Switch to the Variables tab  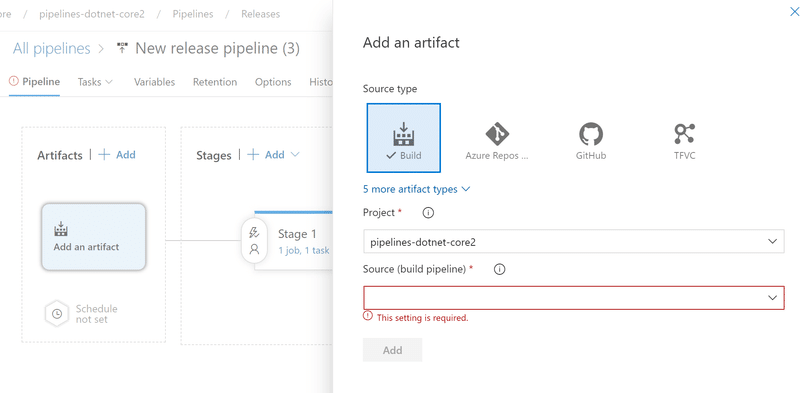(x=154, y=82)
